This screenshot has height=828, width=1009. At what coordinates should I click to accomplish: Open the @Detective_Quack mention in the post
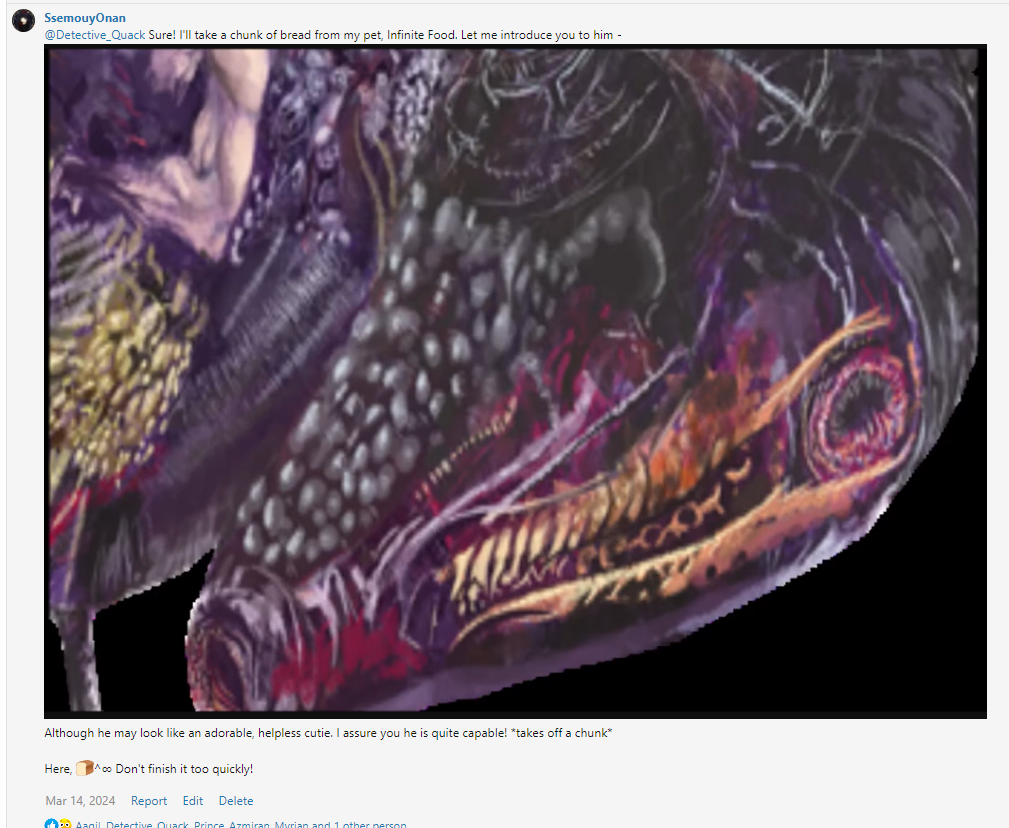pos(95,35)
